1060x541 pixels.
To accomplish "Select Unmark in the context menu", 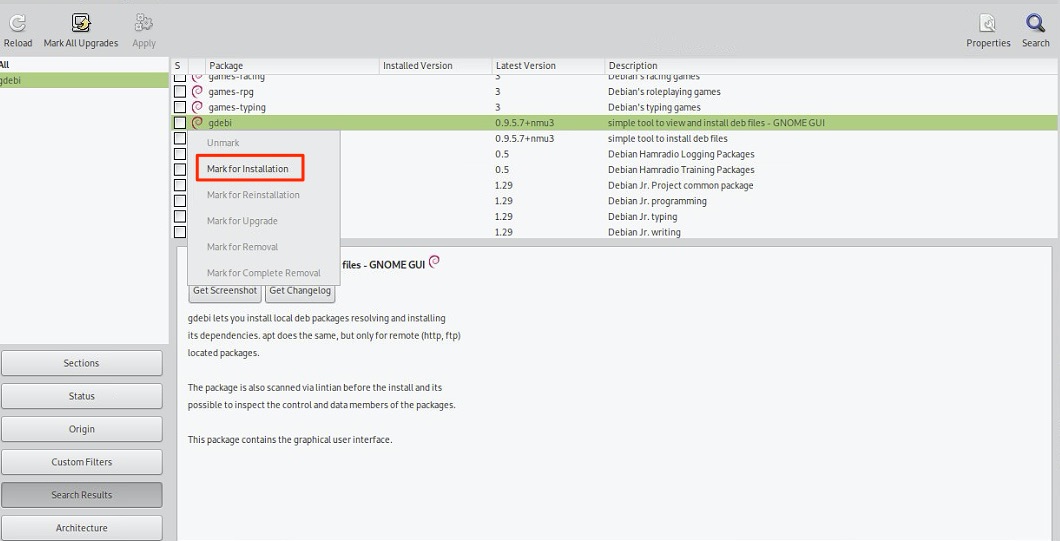I will click(223, 143).
